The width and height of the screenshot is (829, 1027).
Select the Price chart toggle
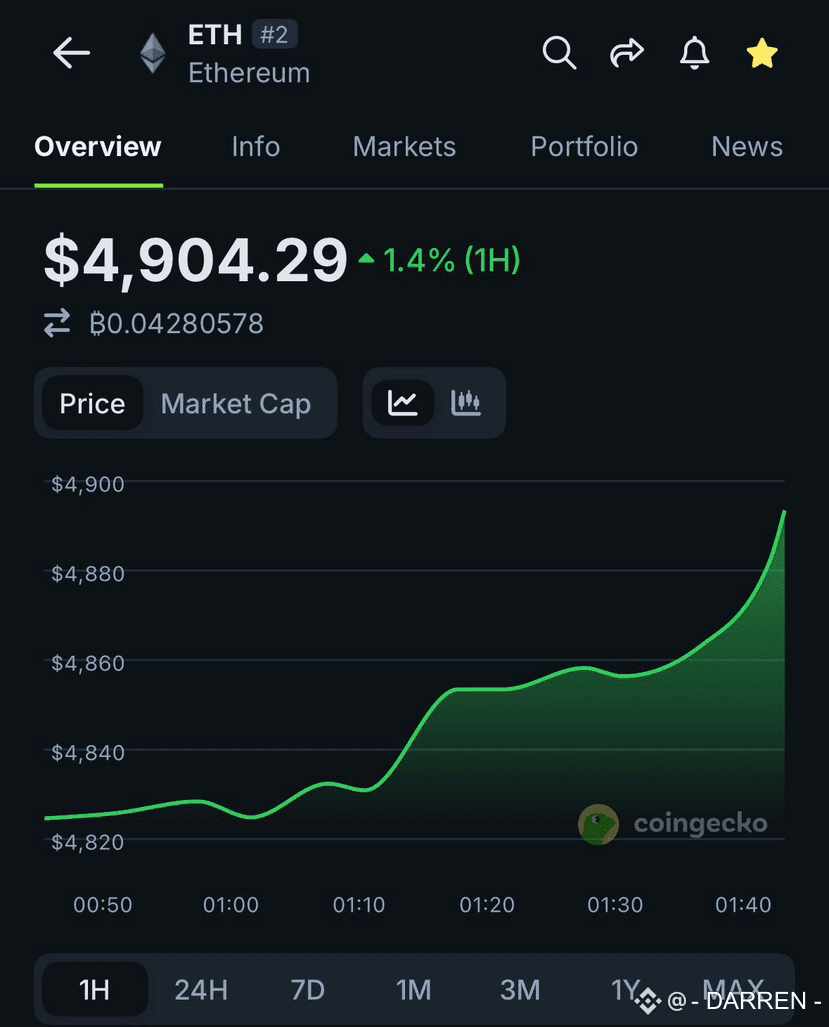tap(92, 403)
